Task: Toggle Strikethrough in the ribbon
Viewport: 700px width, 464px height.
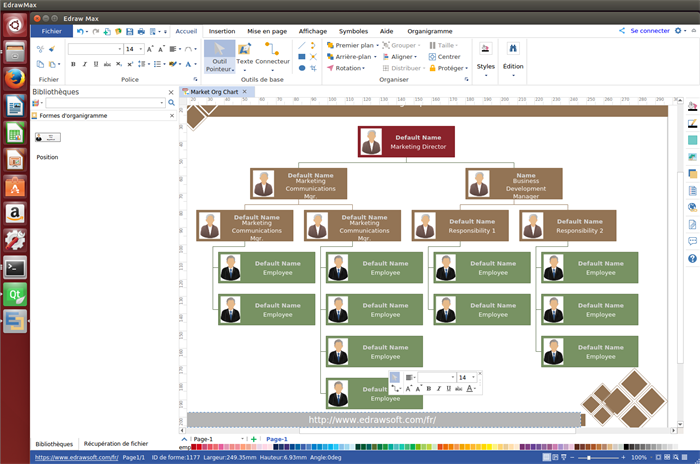Action: [107, 64]
